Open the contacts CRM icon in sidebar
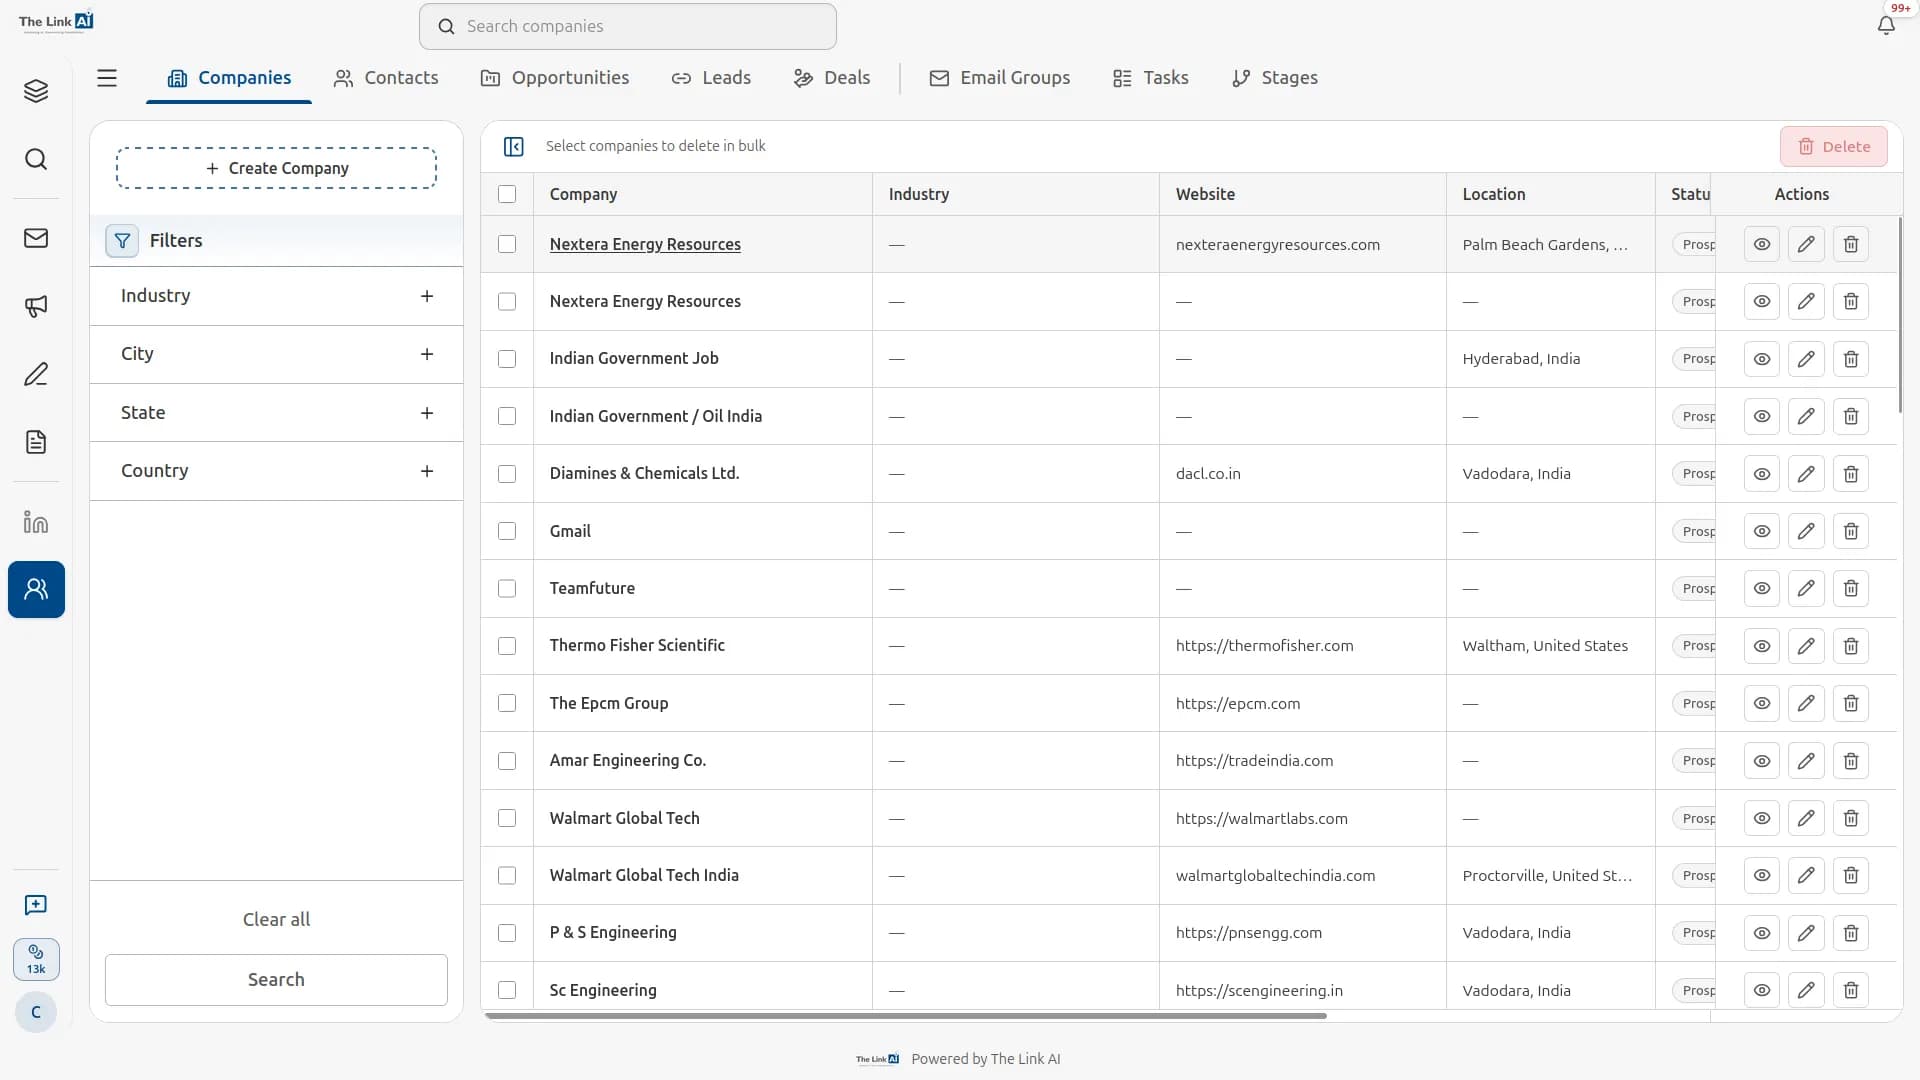The height and width of the screenshot is (1080, 1920). point(36,589)
